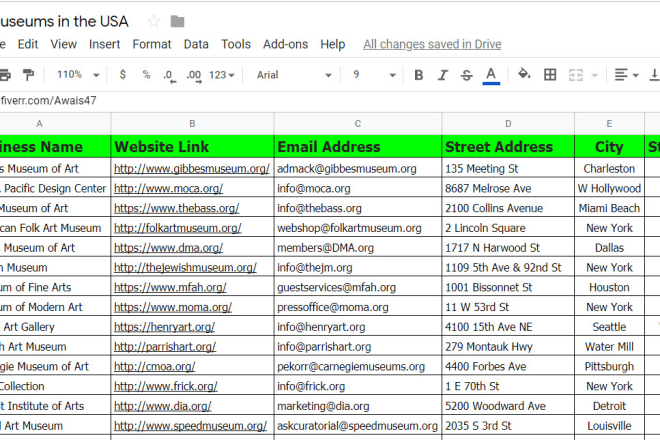Expand the merge cells dropdown arrow
660x440 pixels.
coord(594,75)
